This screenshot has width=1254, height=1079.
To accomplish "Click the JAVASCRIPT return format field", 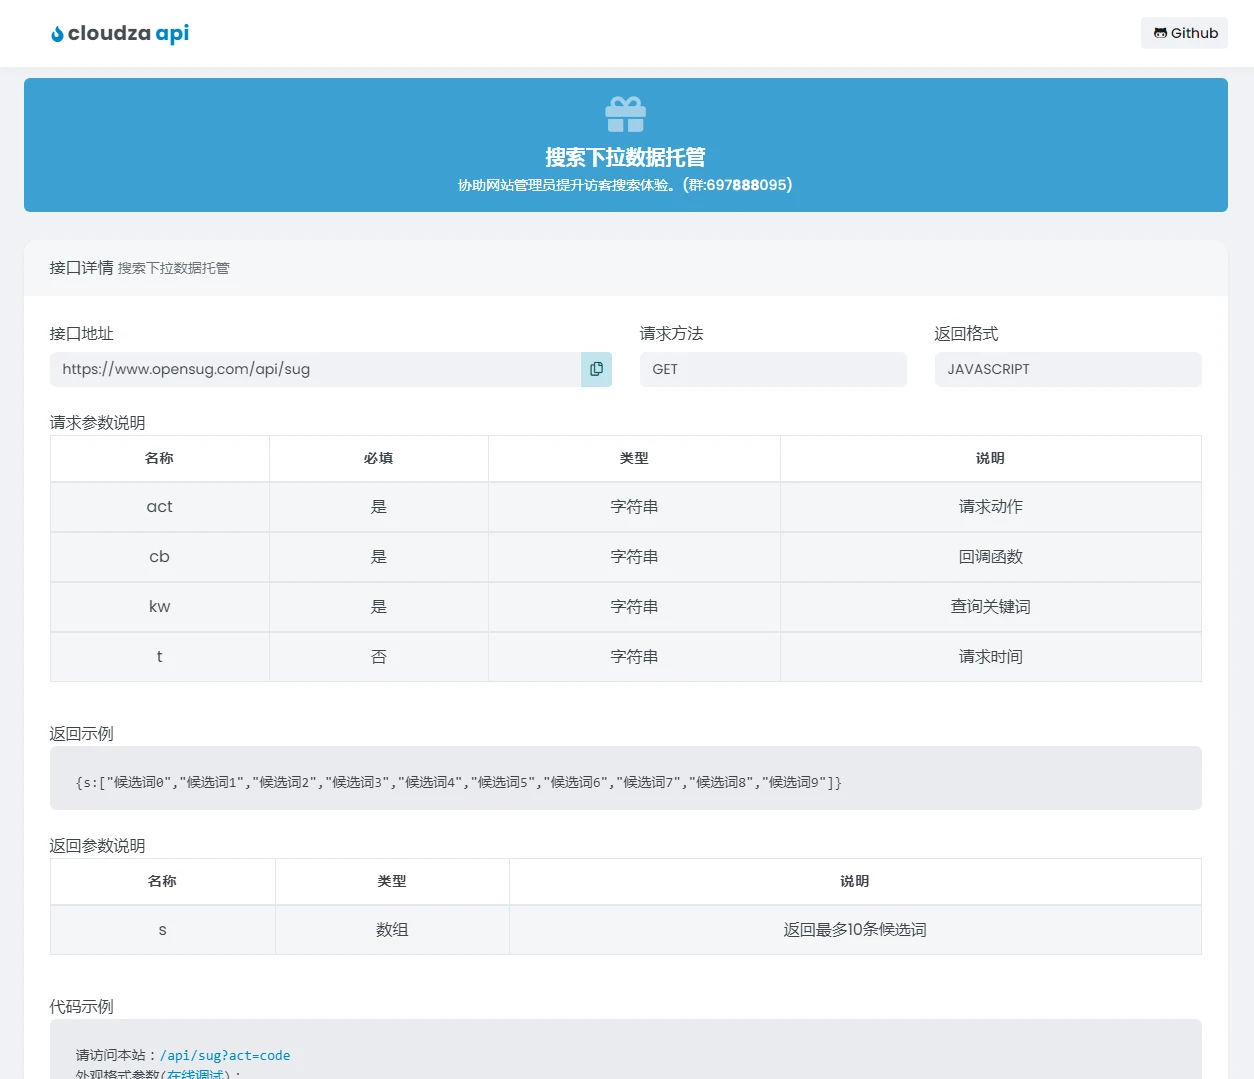I will coord(1067,369).
